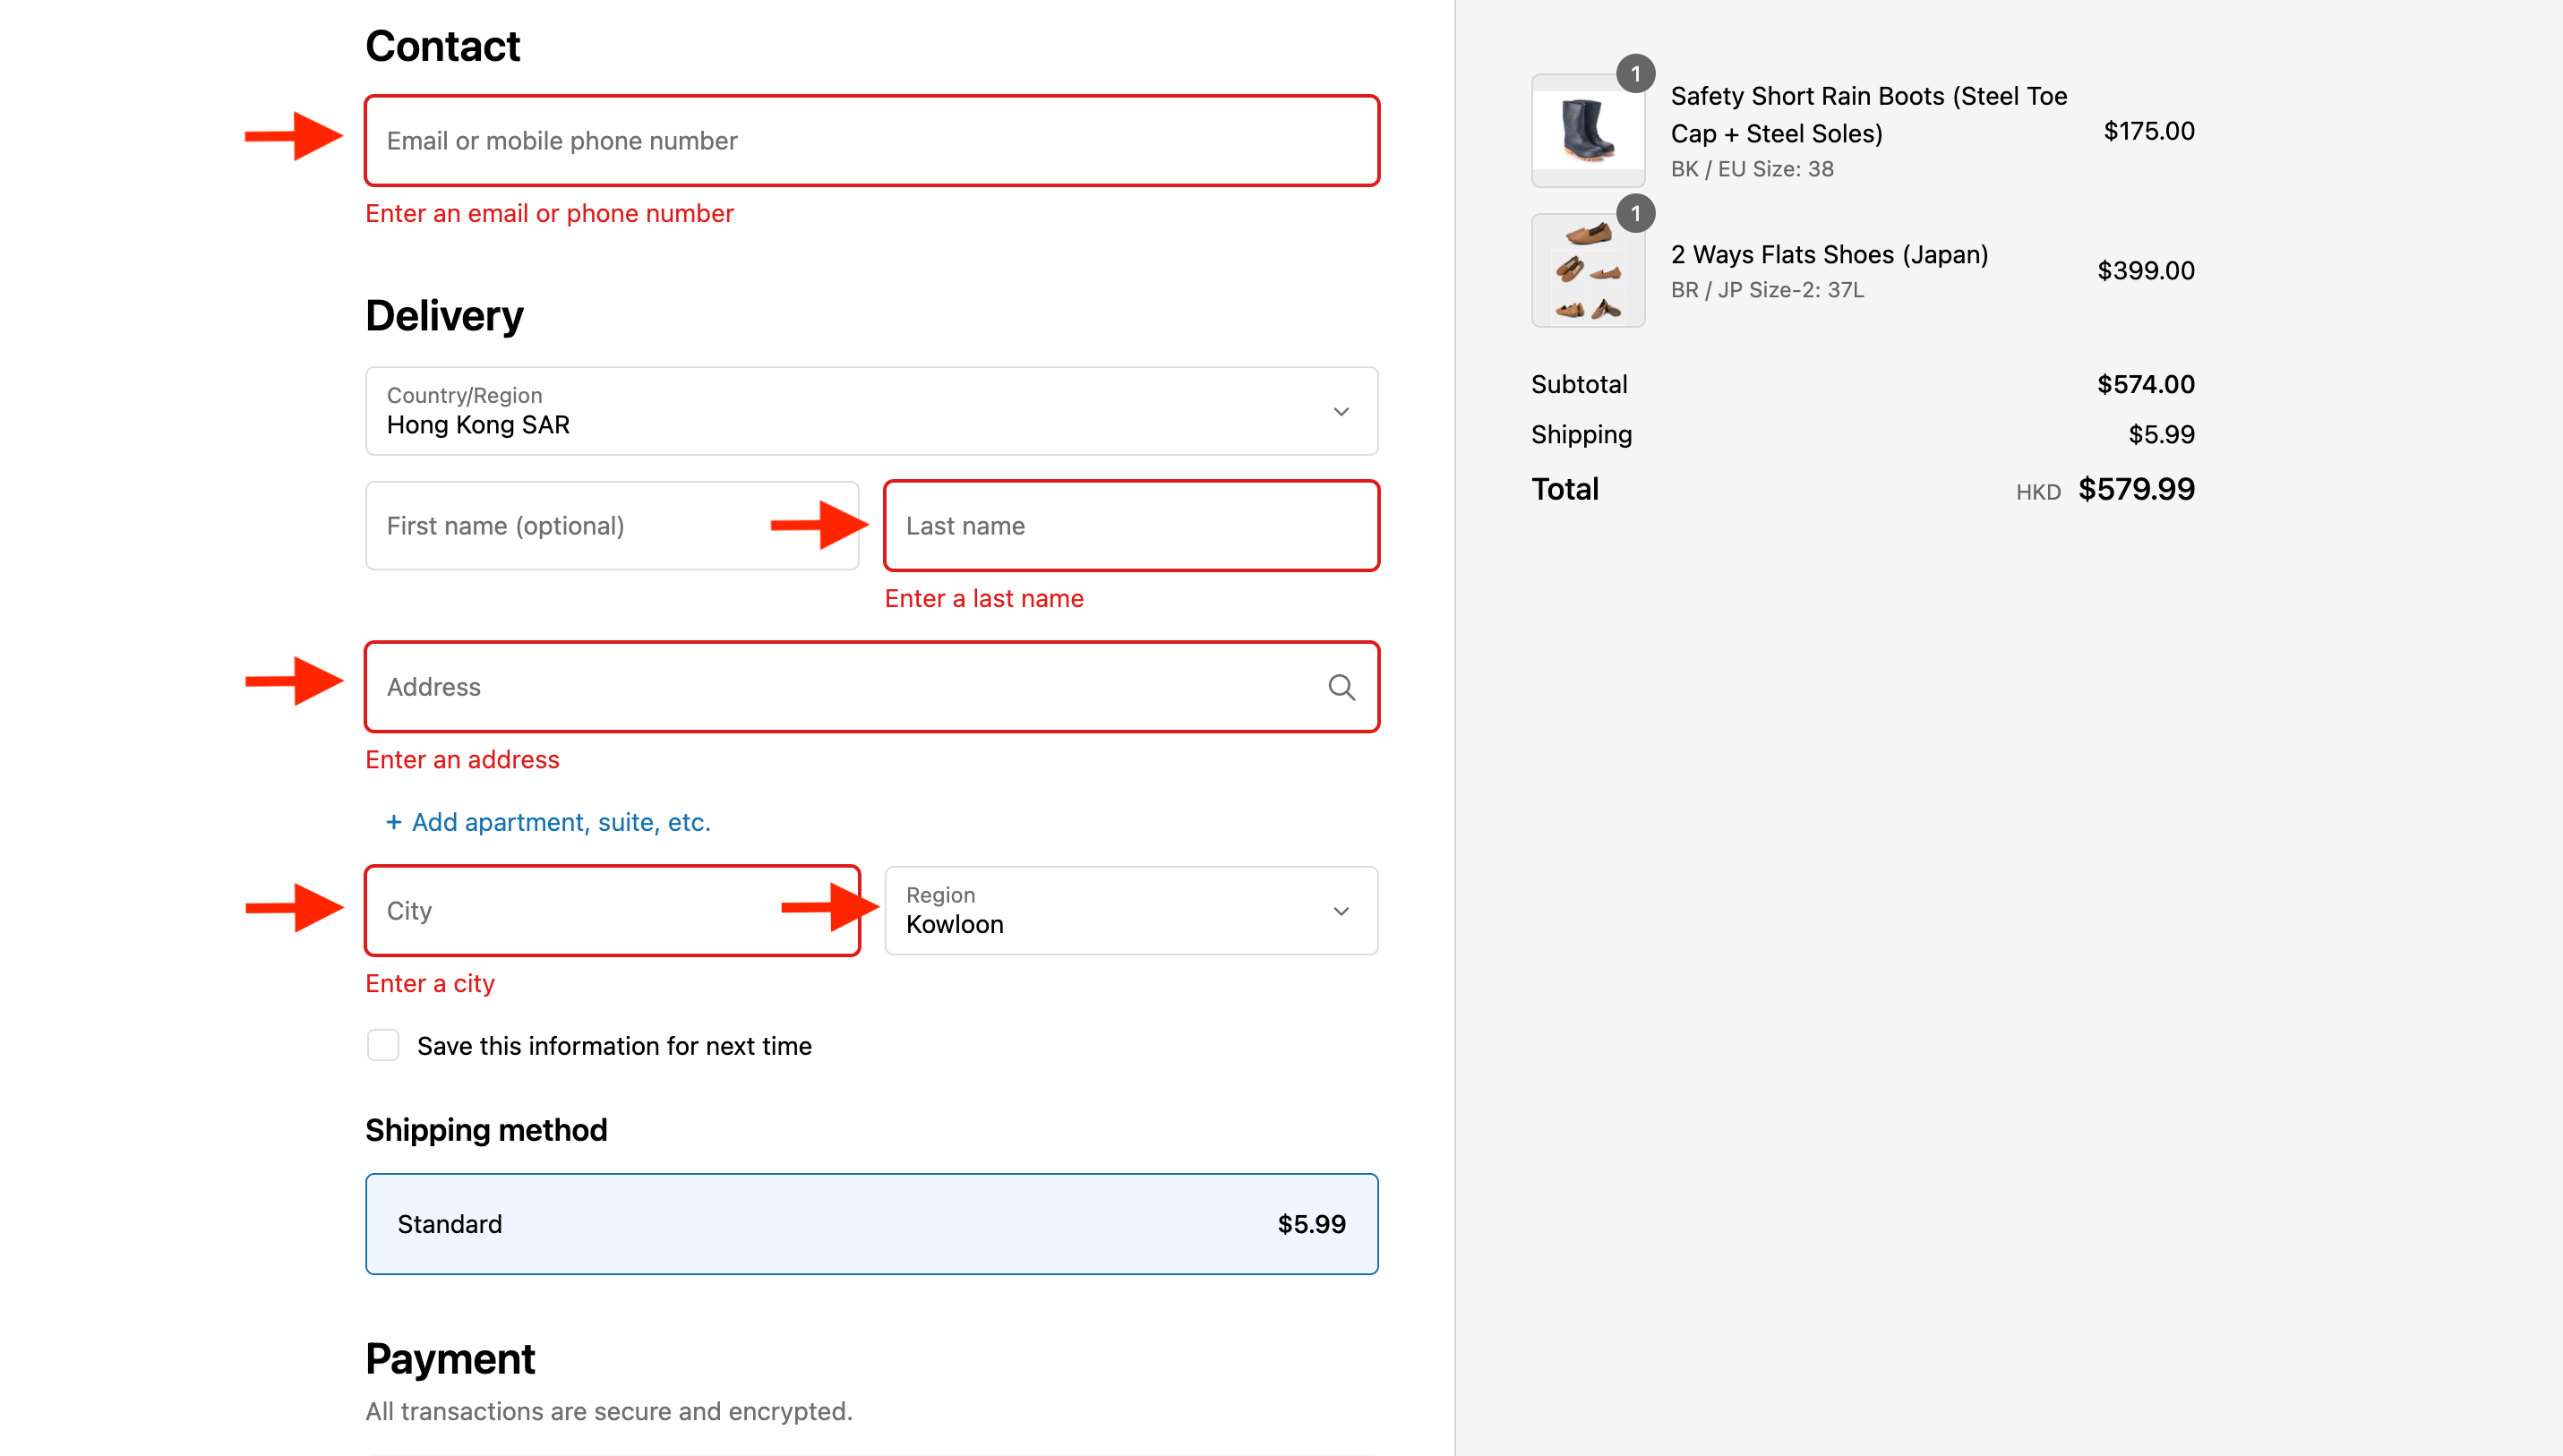2563x1456 pixels.
Task: Click the address search magnifier icon
Action: coord(1341,687)
